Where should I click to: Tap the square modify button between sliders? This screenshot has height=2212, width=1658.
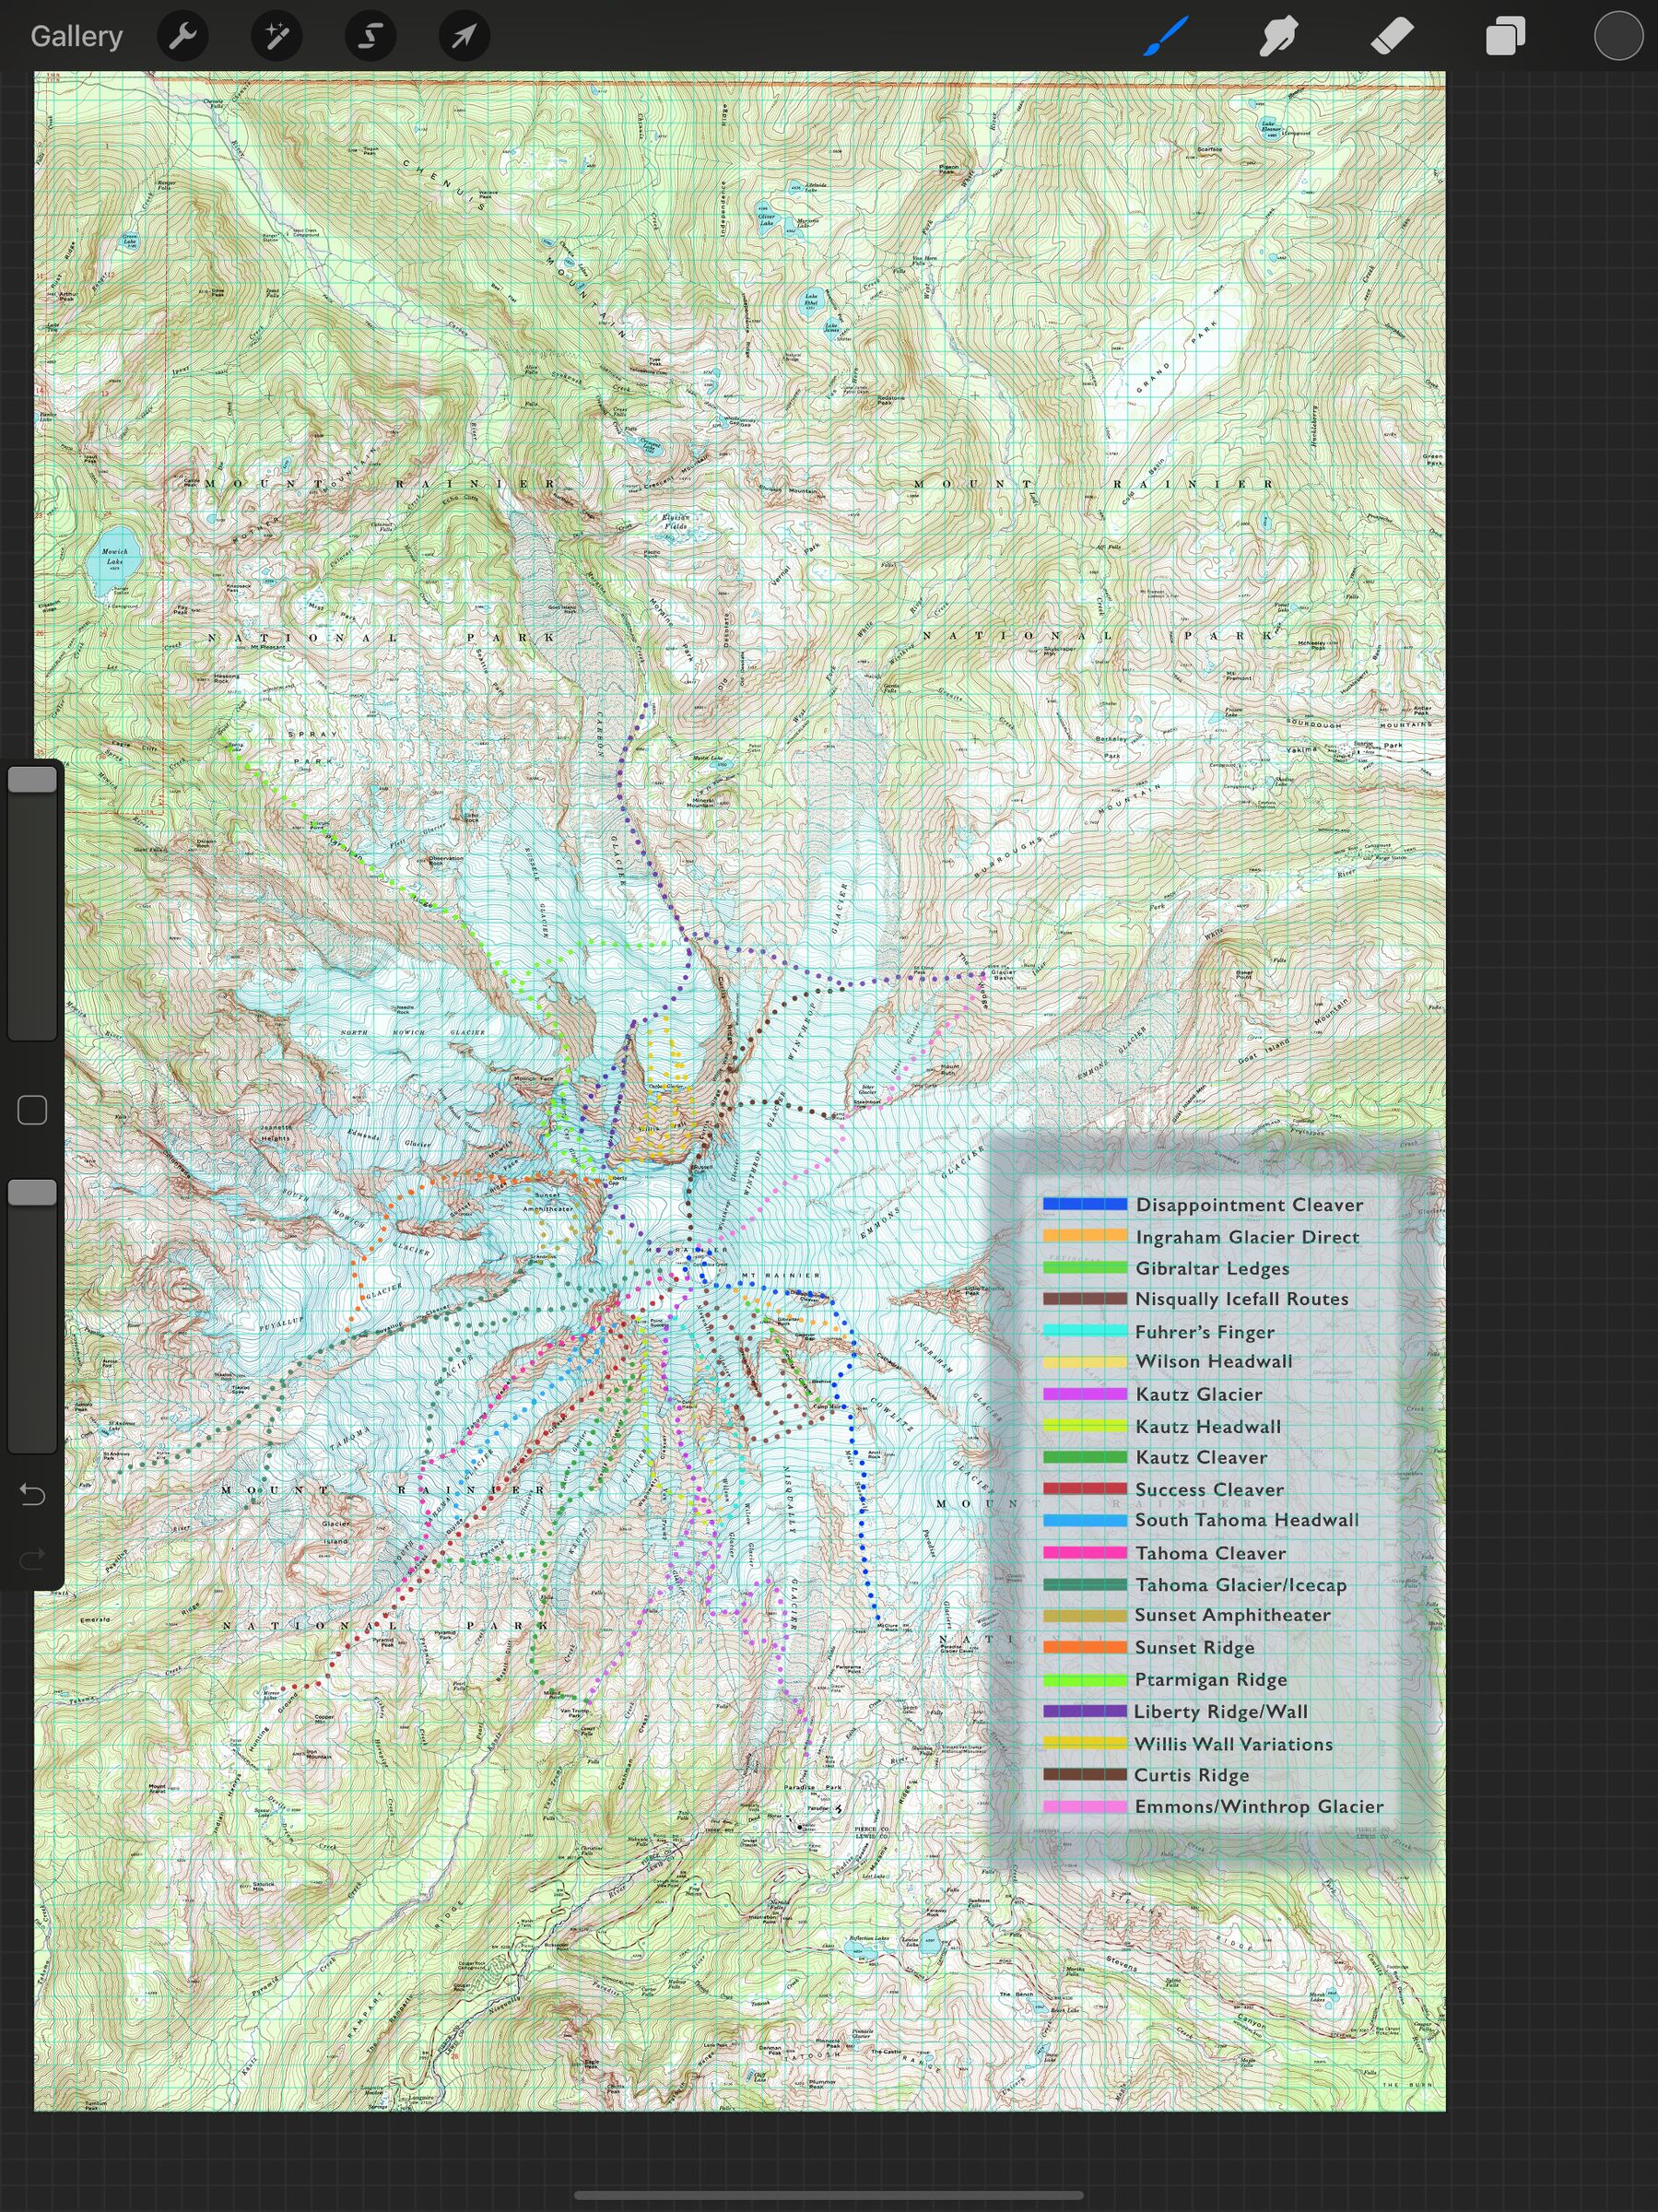click(31, 1110)
